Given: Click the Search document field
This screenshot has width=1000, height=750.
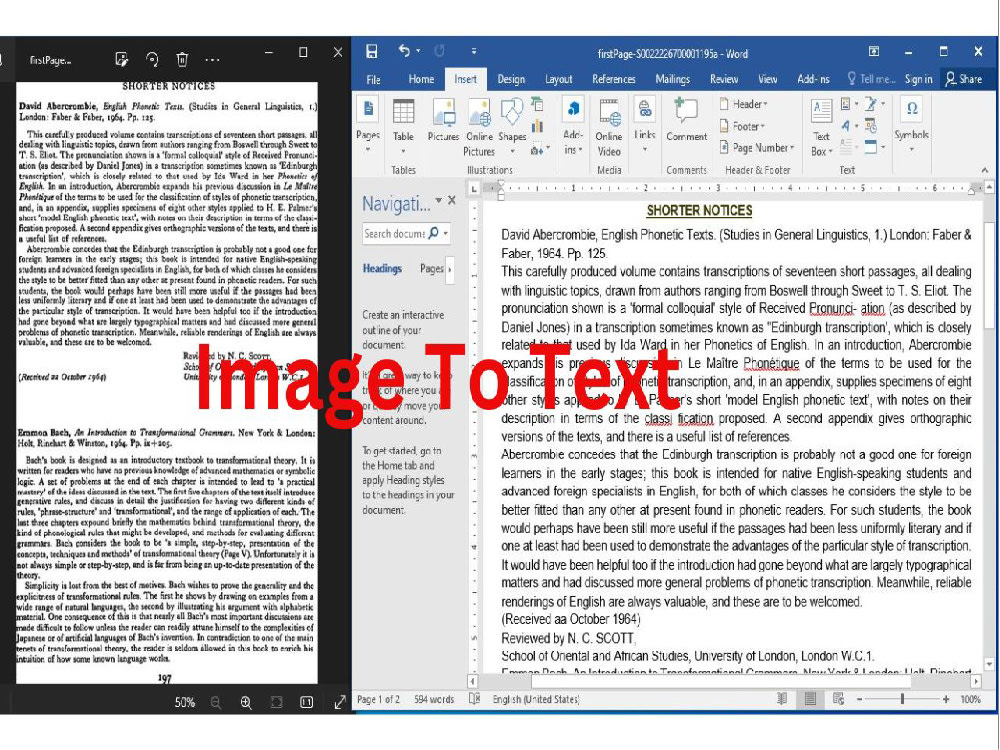Looking at the screenshot, I should click(x=406, y=233).
